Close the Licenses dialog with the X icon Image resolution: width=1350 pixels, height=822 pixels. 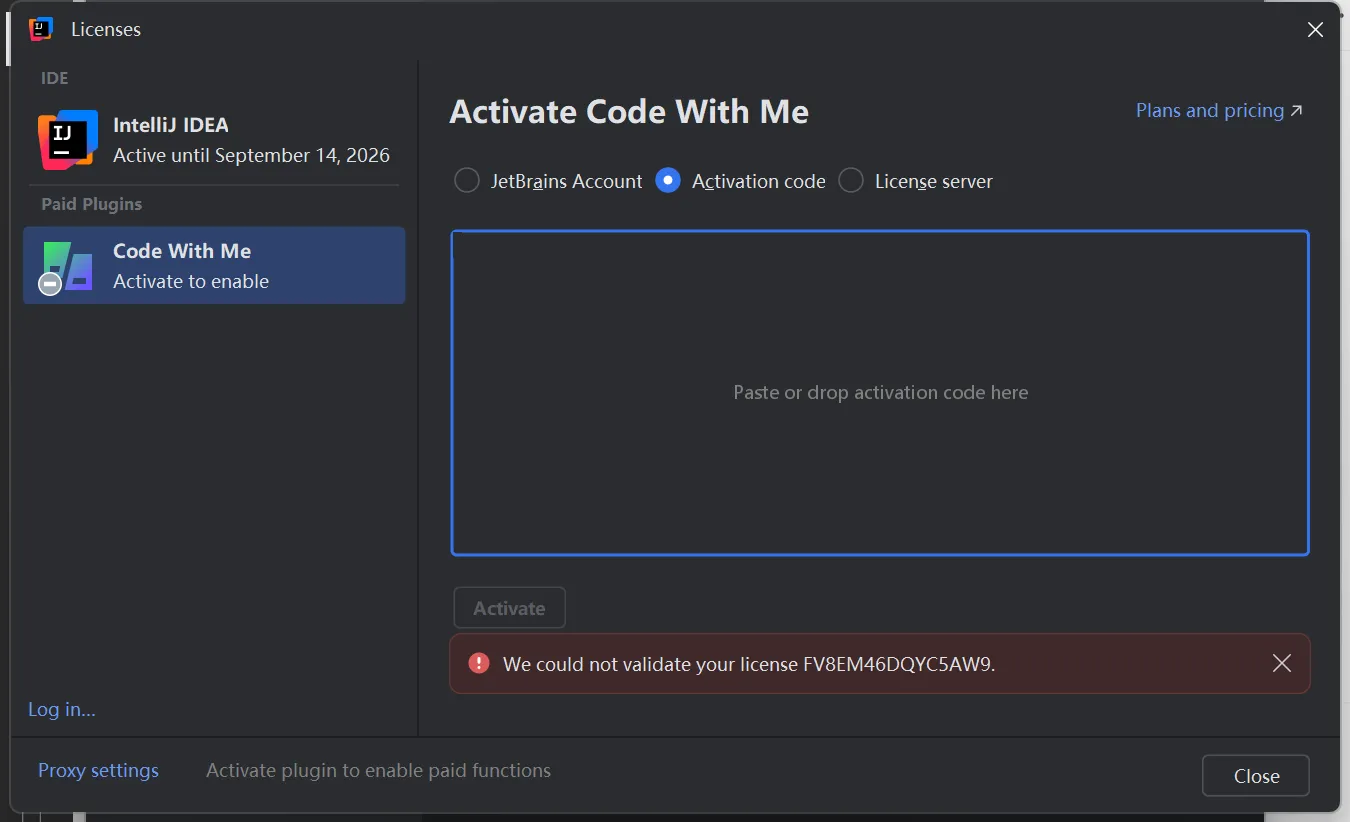click(x=1315, y=30)
